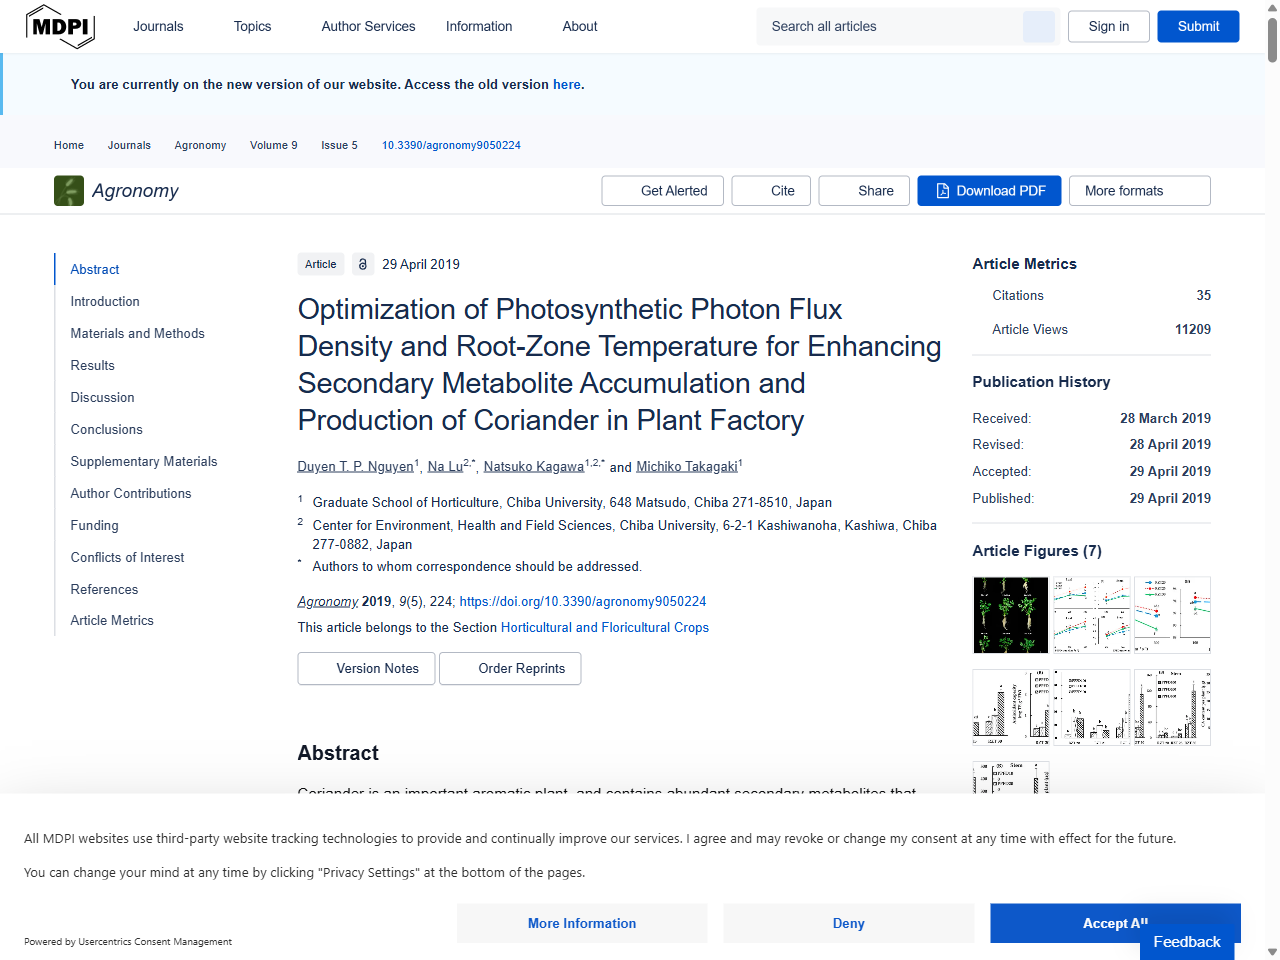Click in the Search all articles field
Screen dimensions: 1280x960
point(890,27)
